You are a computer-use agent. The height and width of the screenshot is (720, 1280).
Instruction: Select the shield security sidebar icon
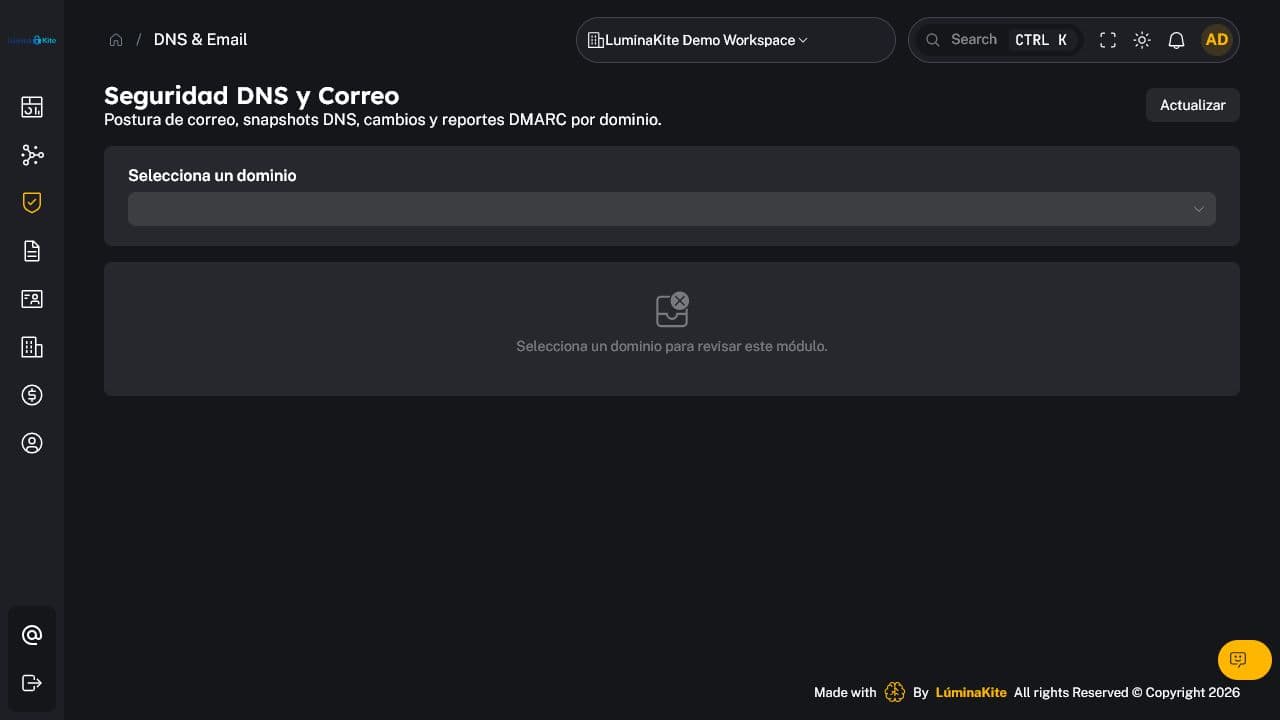pyautogui.click(x=32, y=203)
